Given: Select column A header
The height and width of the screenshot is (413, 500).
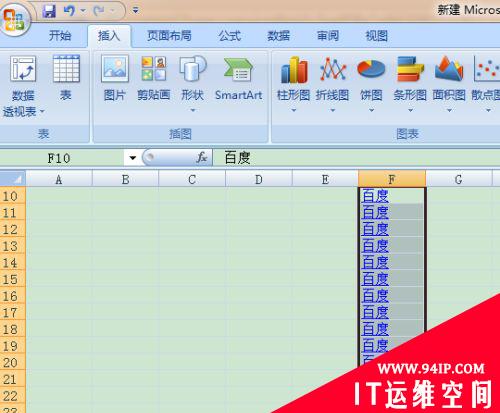Looking at the screenshot, I should click(x=59, y=179).
